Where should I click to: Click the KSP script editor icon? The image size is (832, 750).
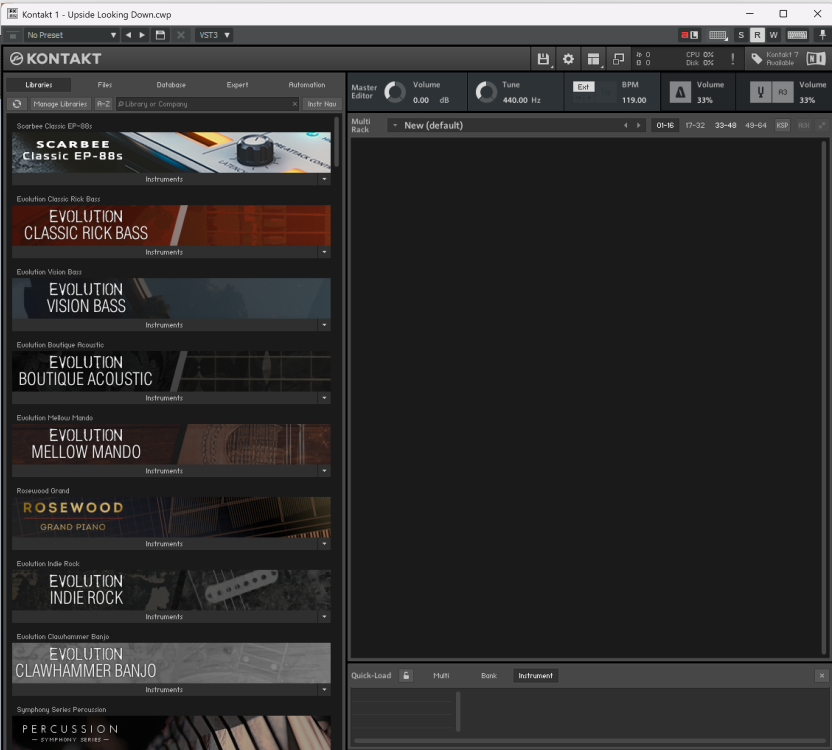pos(782,126)
